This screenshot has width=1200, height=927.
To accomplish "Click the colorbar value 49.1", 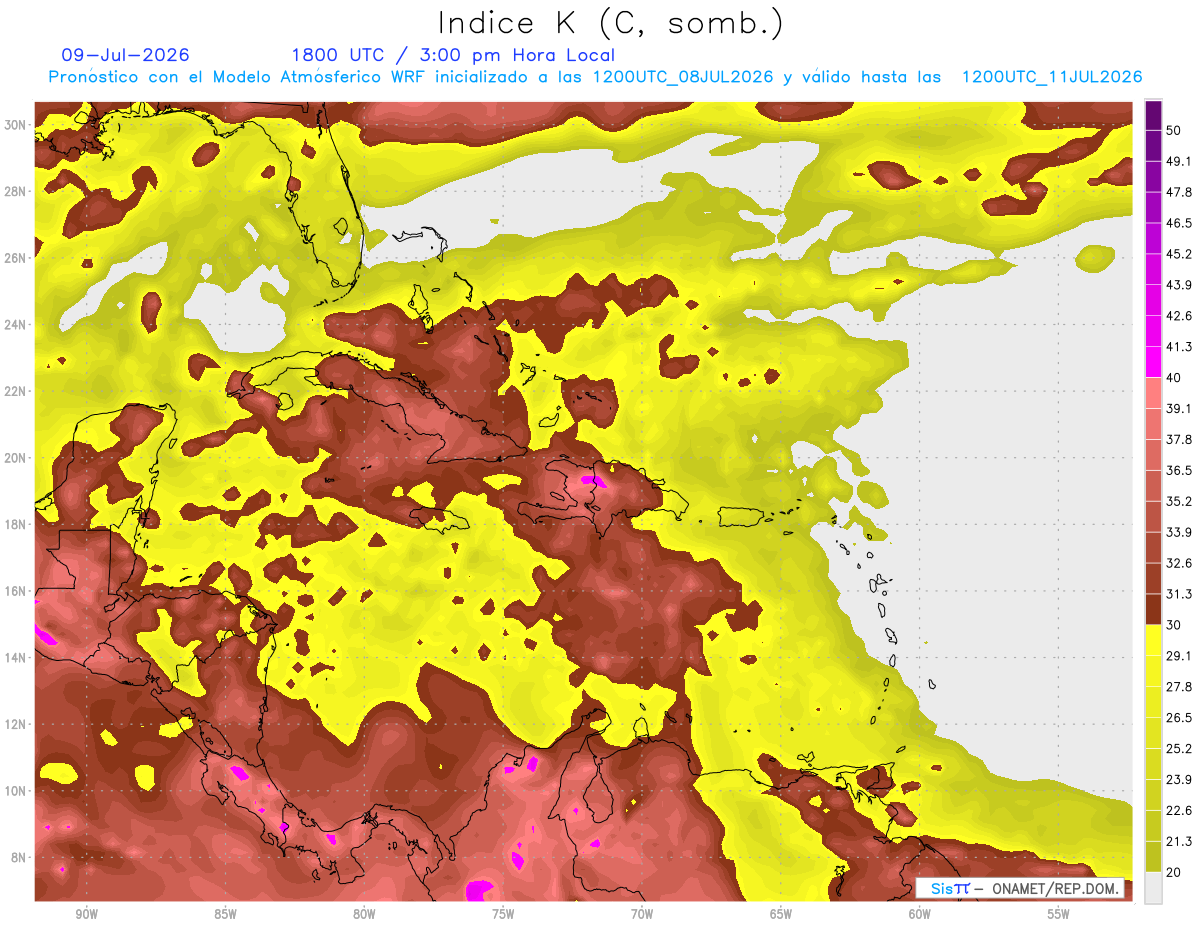I will (x=1178, y=161).
